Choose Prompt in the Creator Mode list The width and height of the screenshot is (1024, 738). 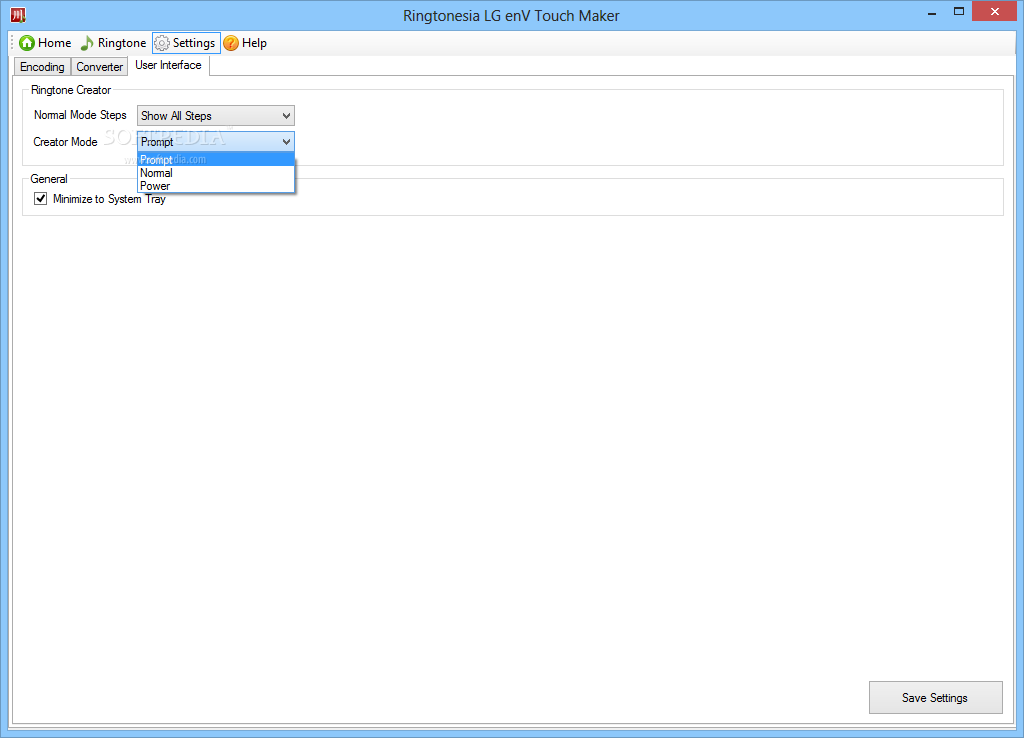tap(216, 159)
